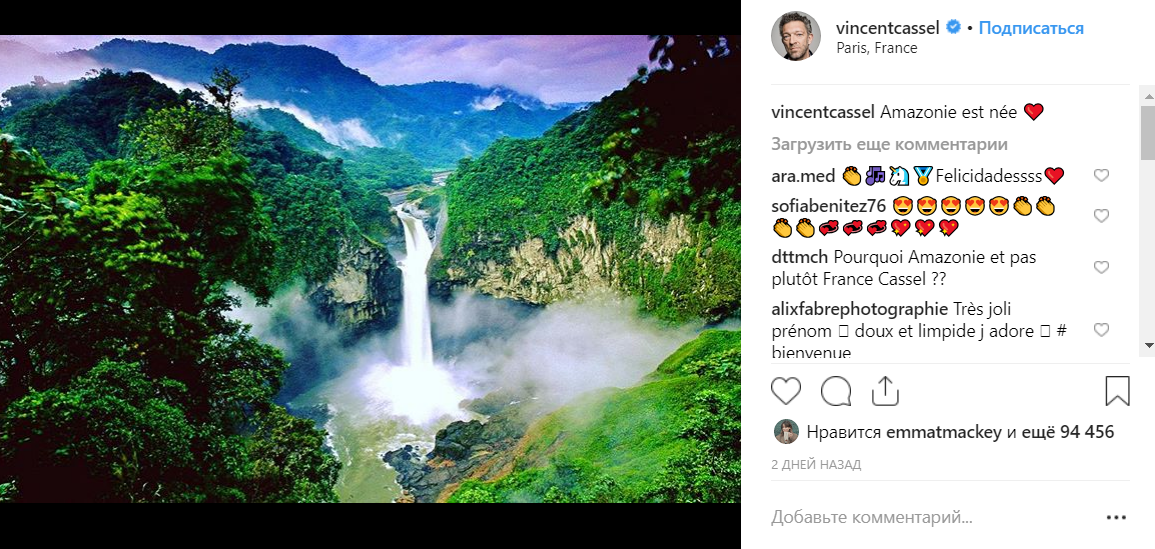The height and width of the screenshot is (549, 1155).
Task: Click the Добавьте комментарий input field
Action: point(900,518)
